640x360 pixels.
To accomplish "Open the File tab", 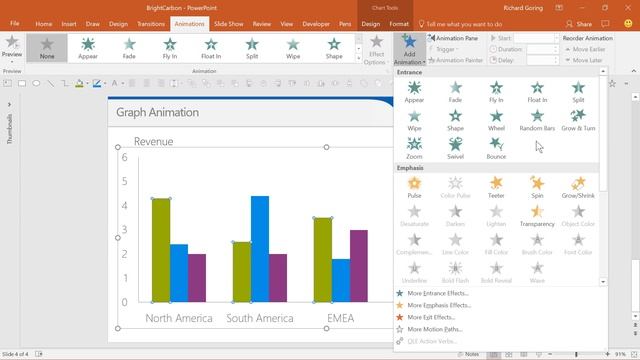I will pos(15,24).
